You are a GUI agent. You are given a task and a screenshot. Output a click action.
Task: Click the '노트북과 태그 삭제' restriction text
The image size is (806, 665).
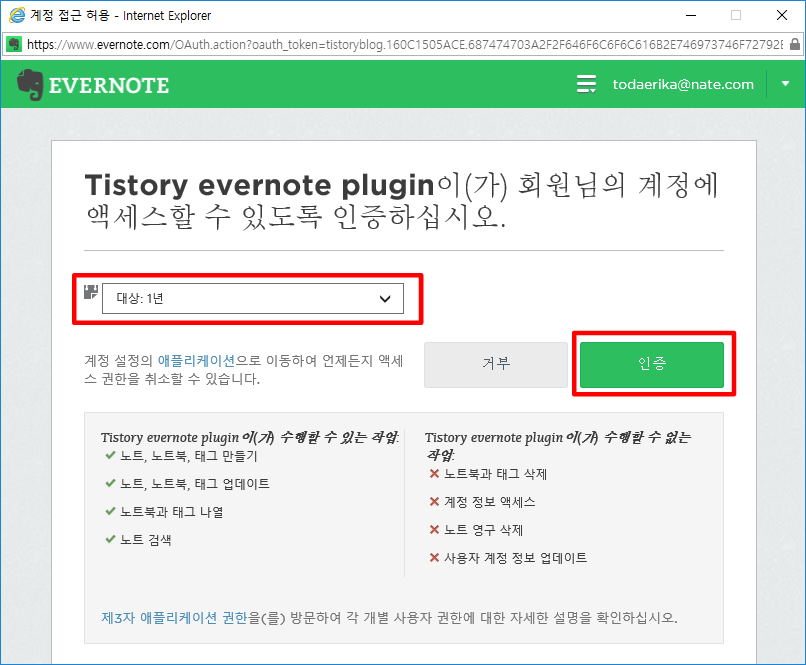click(x=496, y=474)
